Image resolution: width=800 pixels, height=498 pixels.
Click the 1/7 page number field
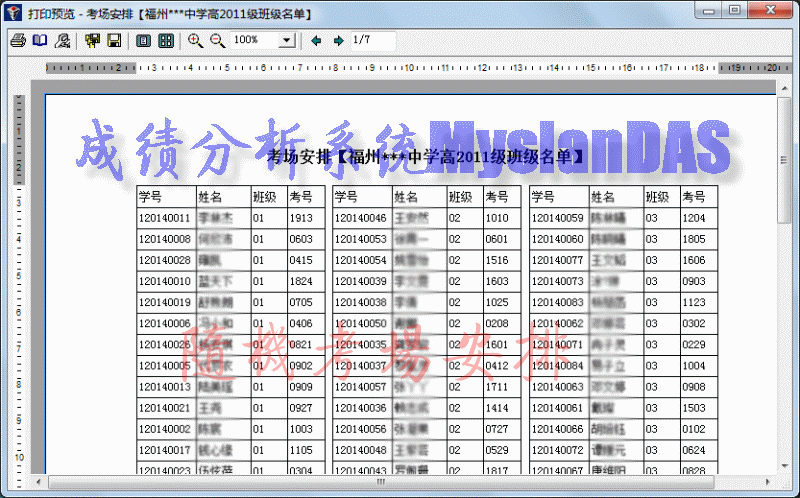[372, 41]
